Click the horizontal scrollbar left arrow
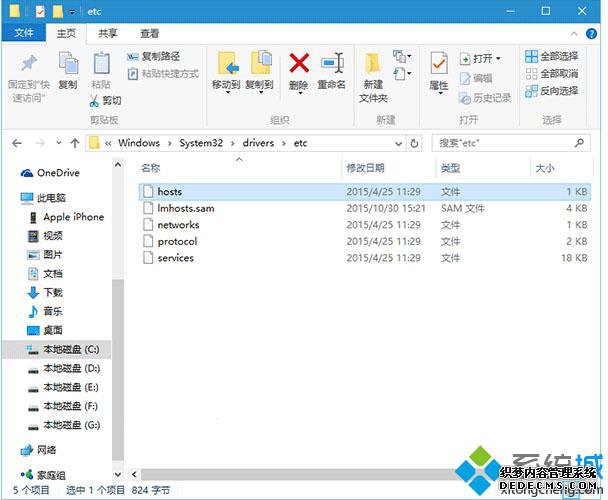608x500 pixels. coord(134,474)
